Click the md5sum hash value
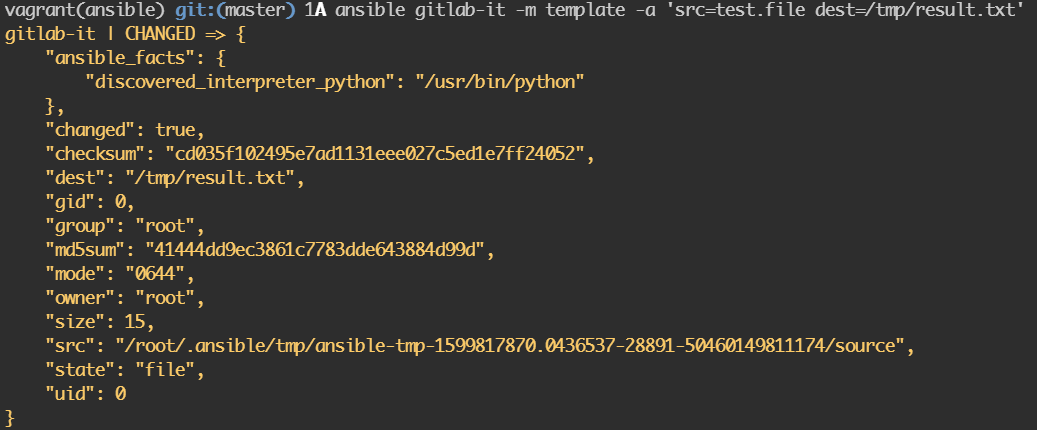 [316, 250]
